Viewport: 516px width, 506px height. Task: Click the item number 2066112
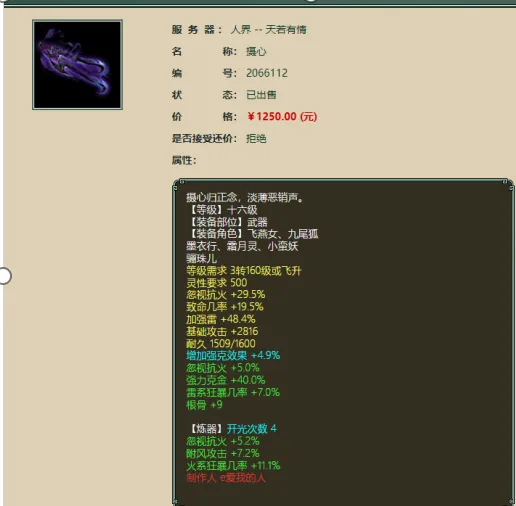[267, 73]
